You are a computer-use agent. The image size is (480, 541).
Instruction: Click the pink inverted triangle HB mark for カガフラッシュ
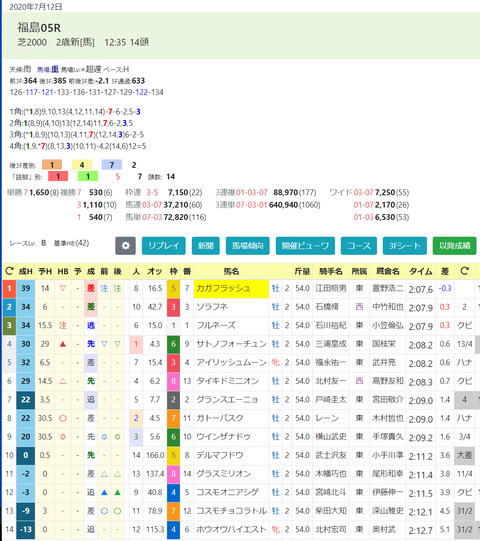point(63,288)
